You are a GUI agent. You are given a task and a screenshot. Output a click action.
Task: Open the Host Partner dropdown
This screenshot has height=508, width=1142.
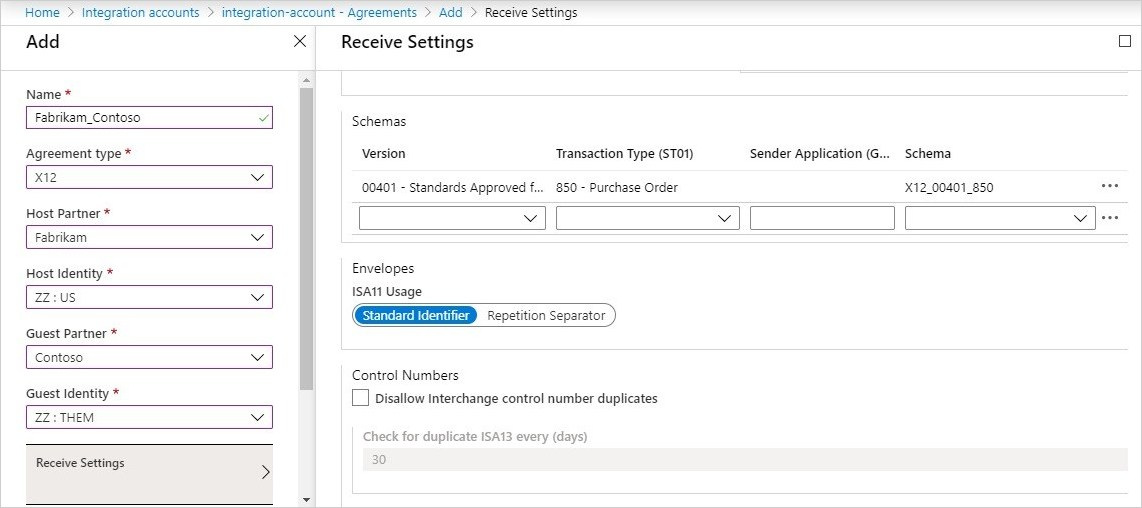coord(149,237)
